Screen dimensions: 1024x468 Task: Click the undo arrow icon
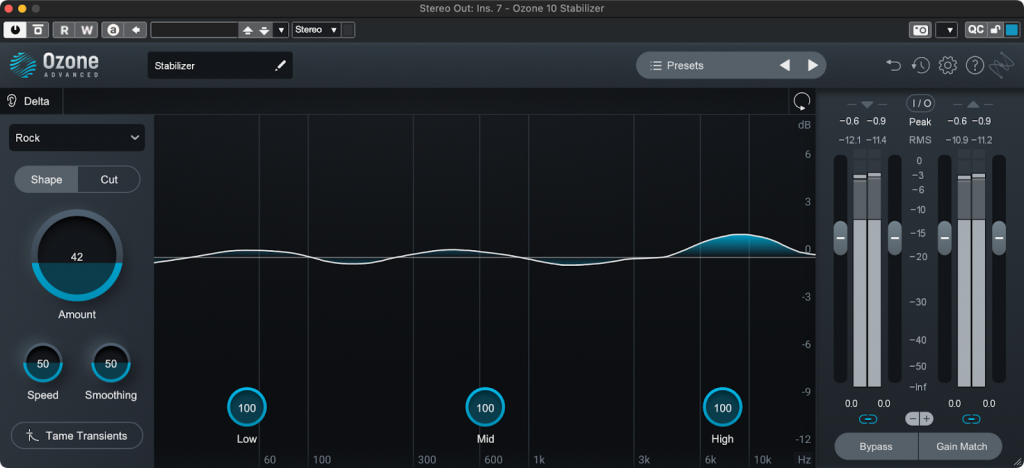[x=893, y=65]
